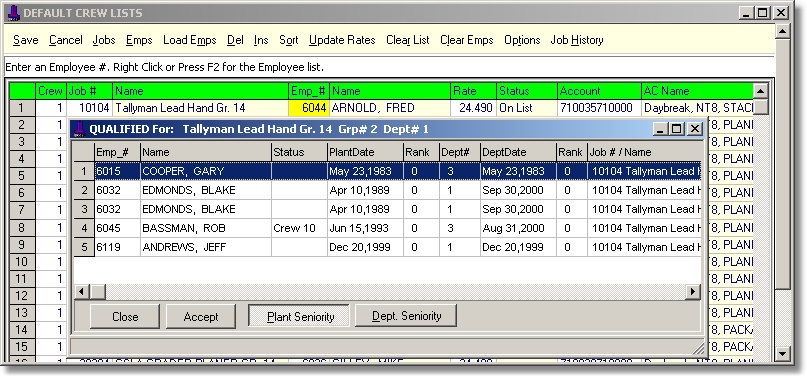Click the dialog's horizontal scrollbar right arrow
Image resolution: width=807 pixels, height=378 pixels.
[x=693, y=292]
